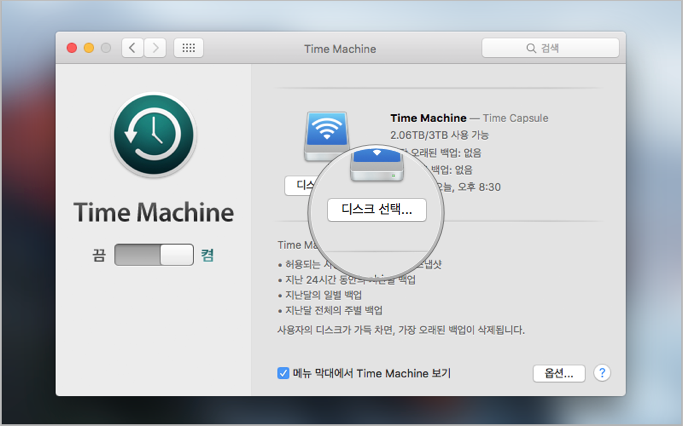Click the "오후 8:30" next backup time
Viewport: 683px width, 426px height.
[x=479, y=187]
